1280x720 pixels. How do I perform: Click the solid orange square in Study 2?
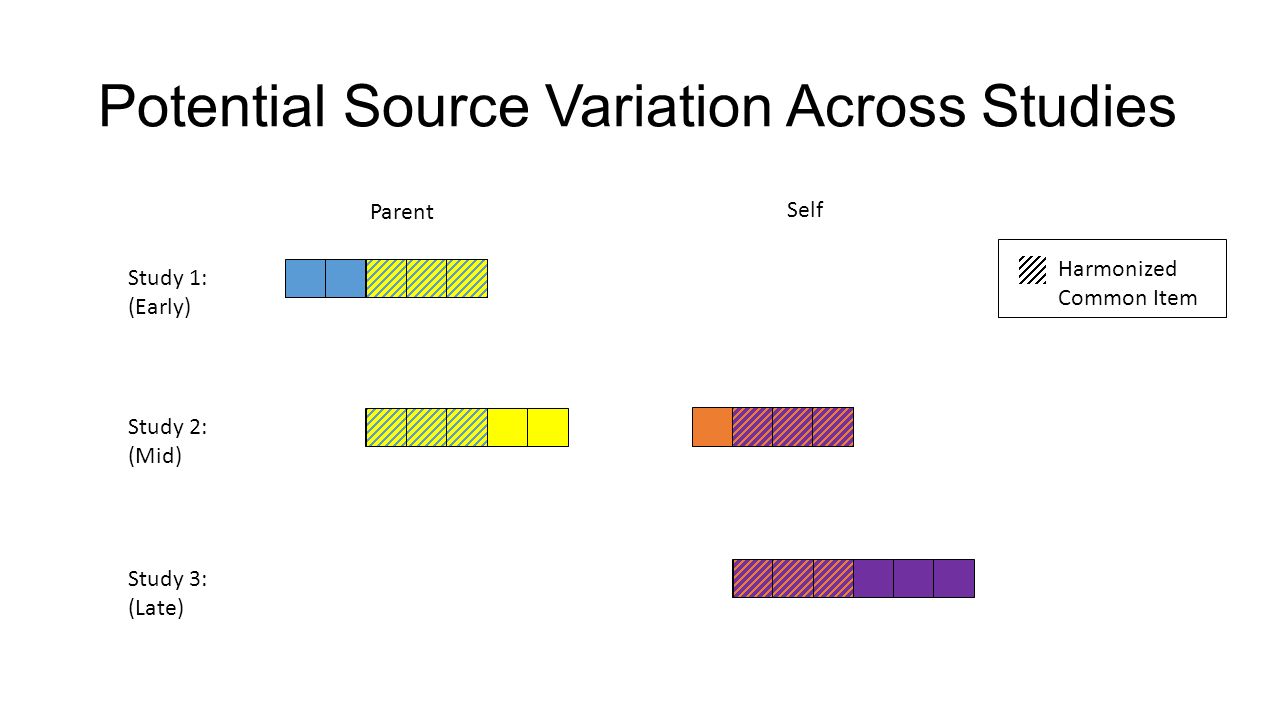click(x=712, y=427)
